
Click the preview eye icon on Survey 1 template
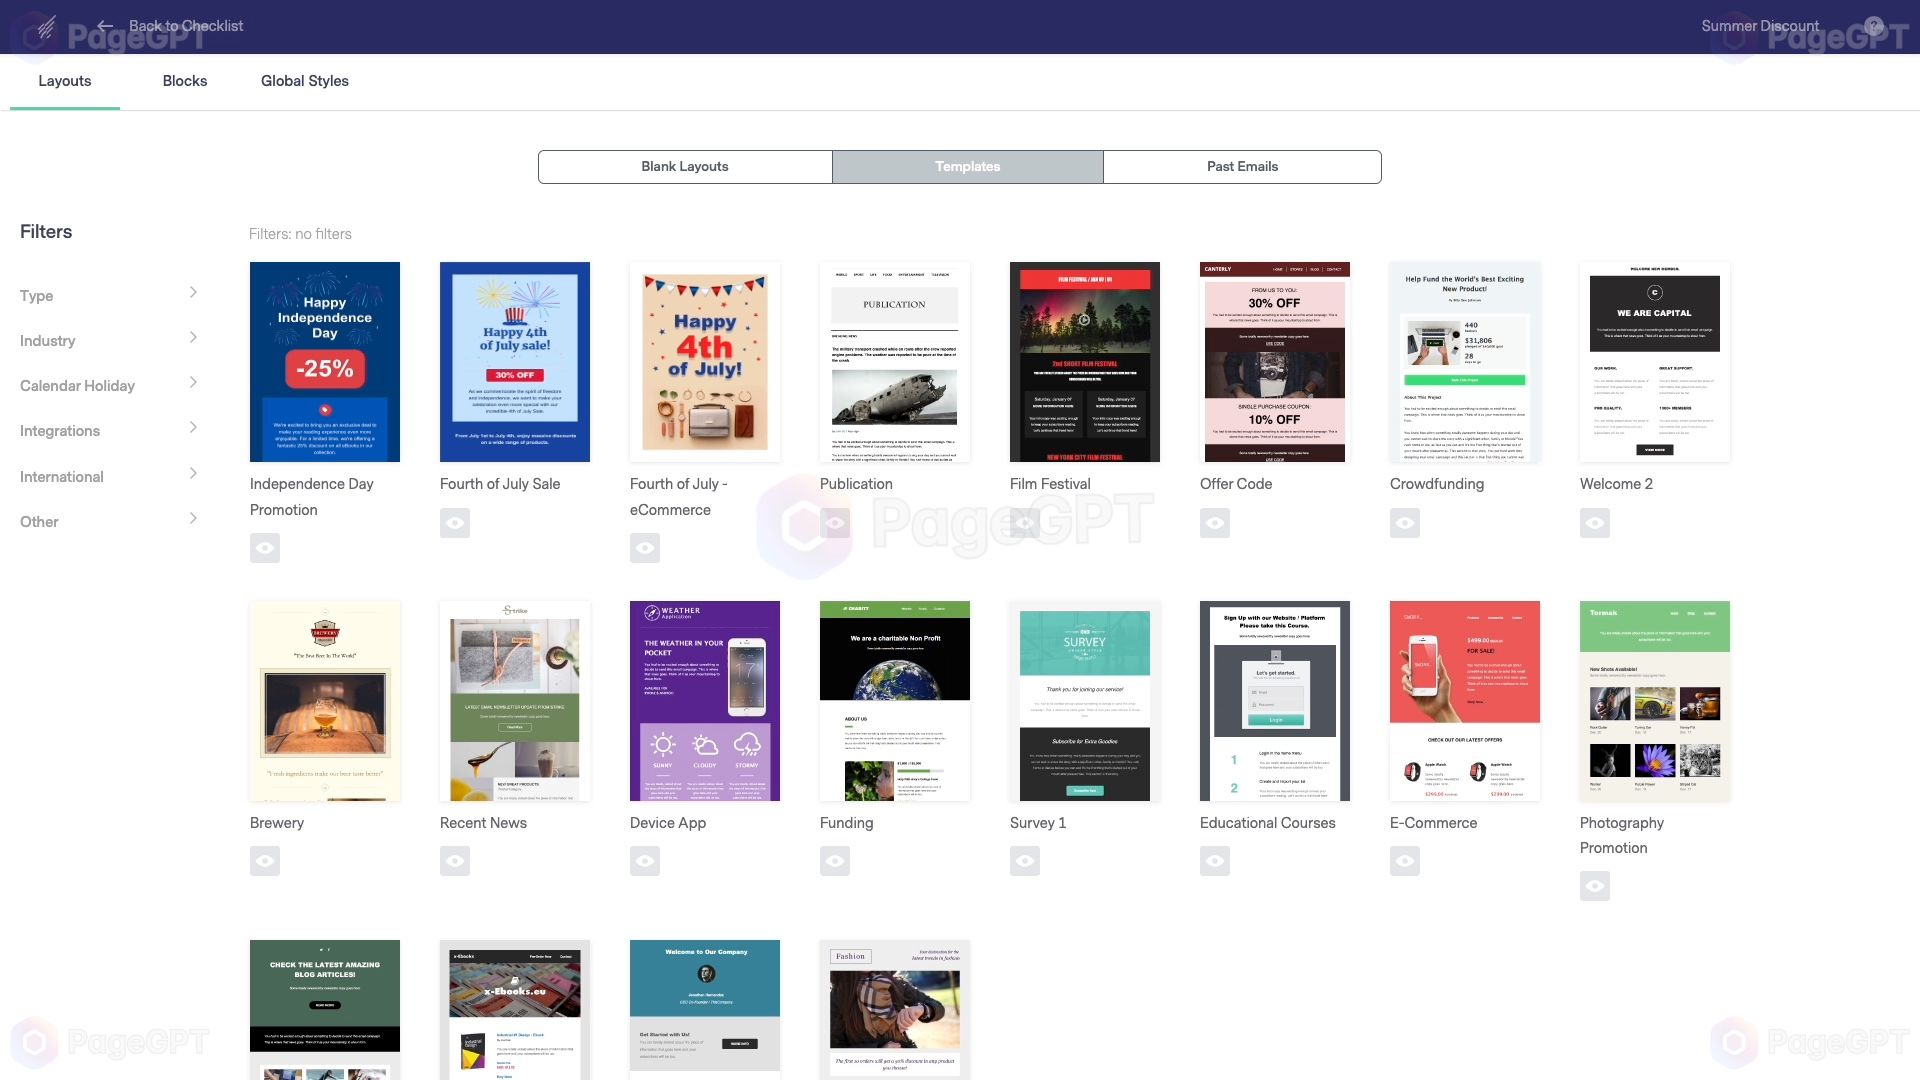tap(1025, 861)
